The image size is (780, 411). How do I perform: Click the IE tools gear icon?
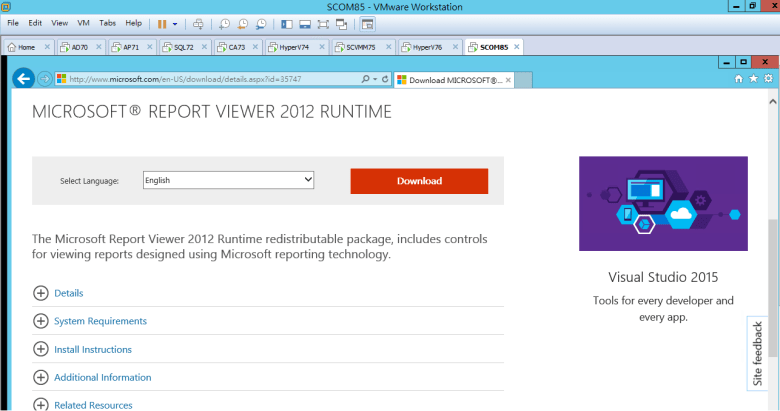[x=766, y=78]
